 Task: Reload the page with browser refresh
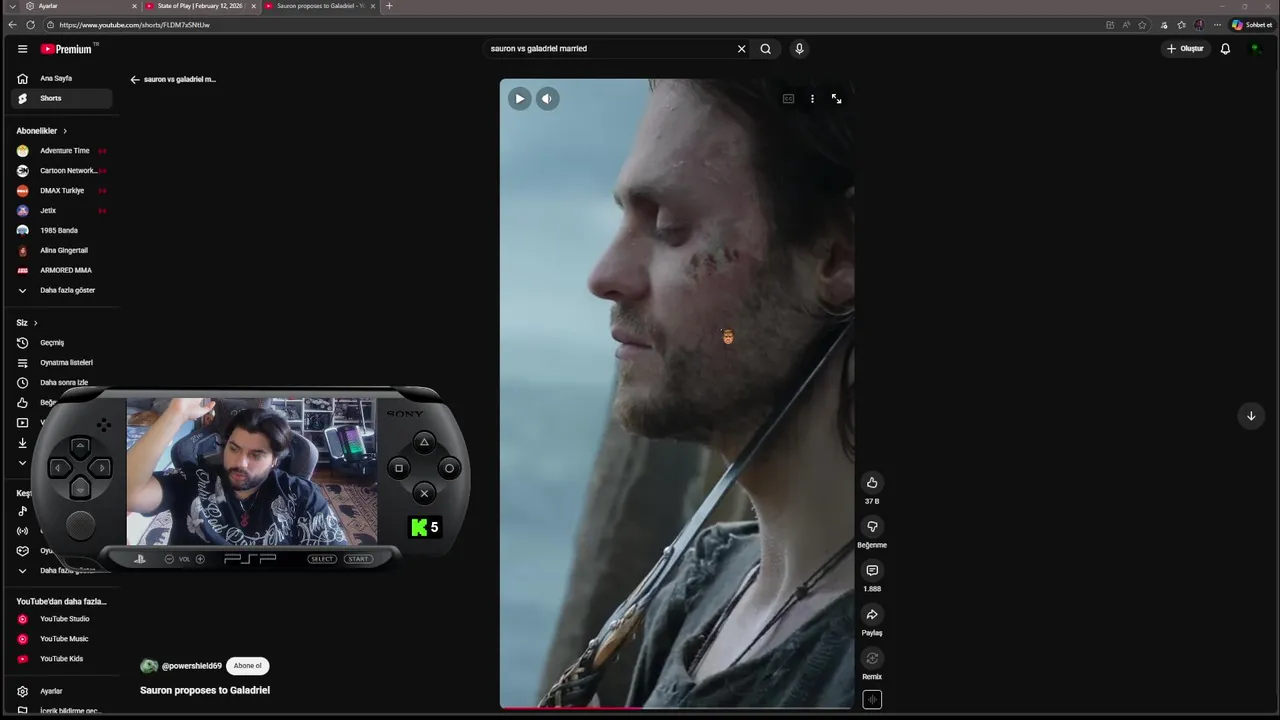(x=30, y=25)
